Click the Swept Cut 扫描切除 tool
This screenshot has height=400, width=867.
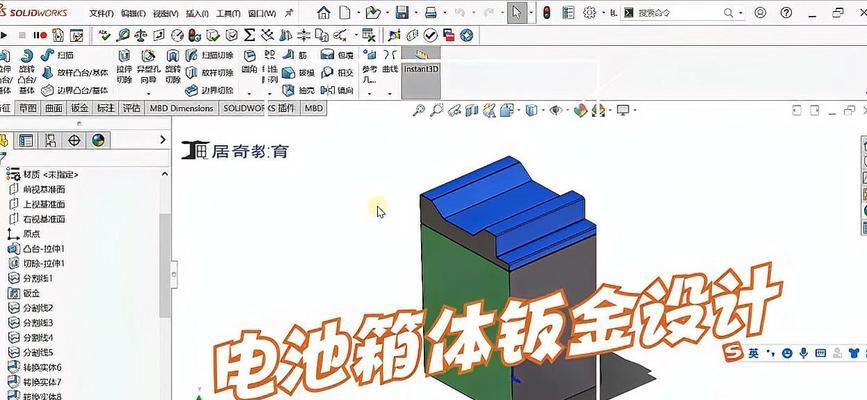click(209, 55)
